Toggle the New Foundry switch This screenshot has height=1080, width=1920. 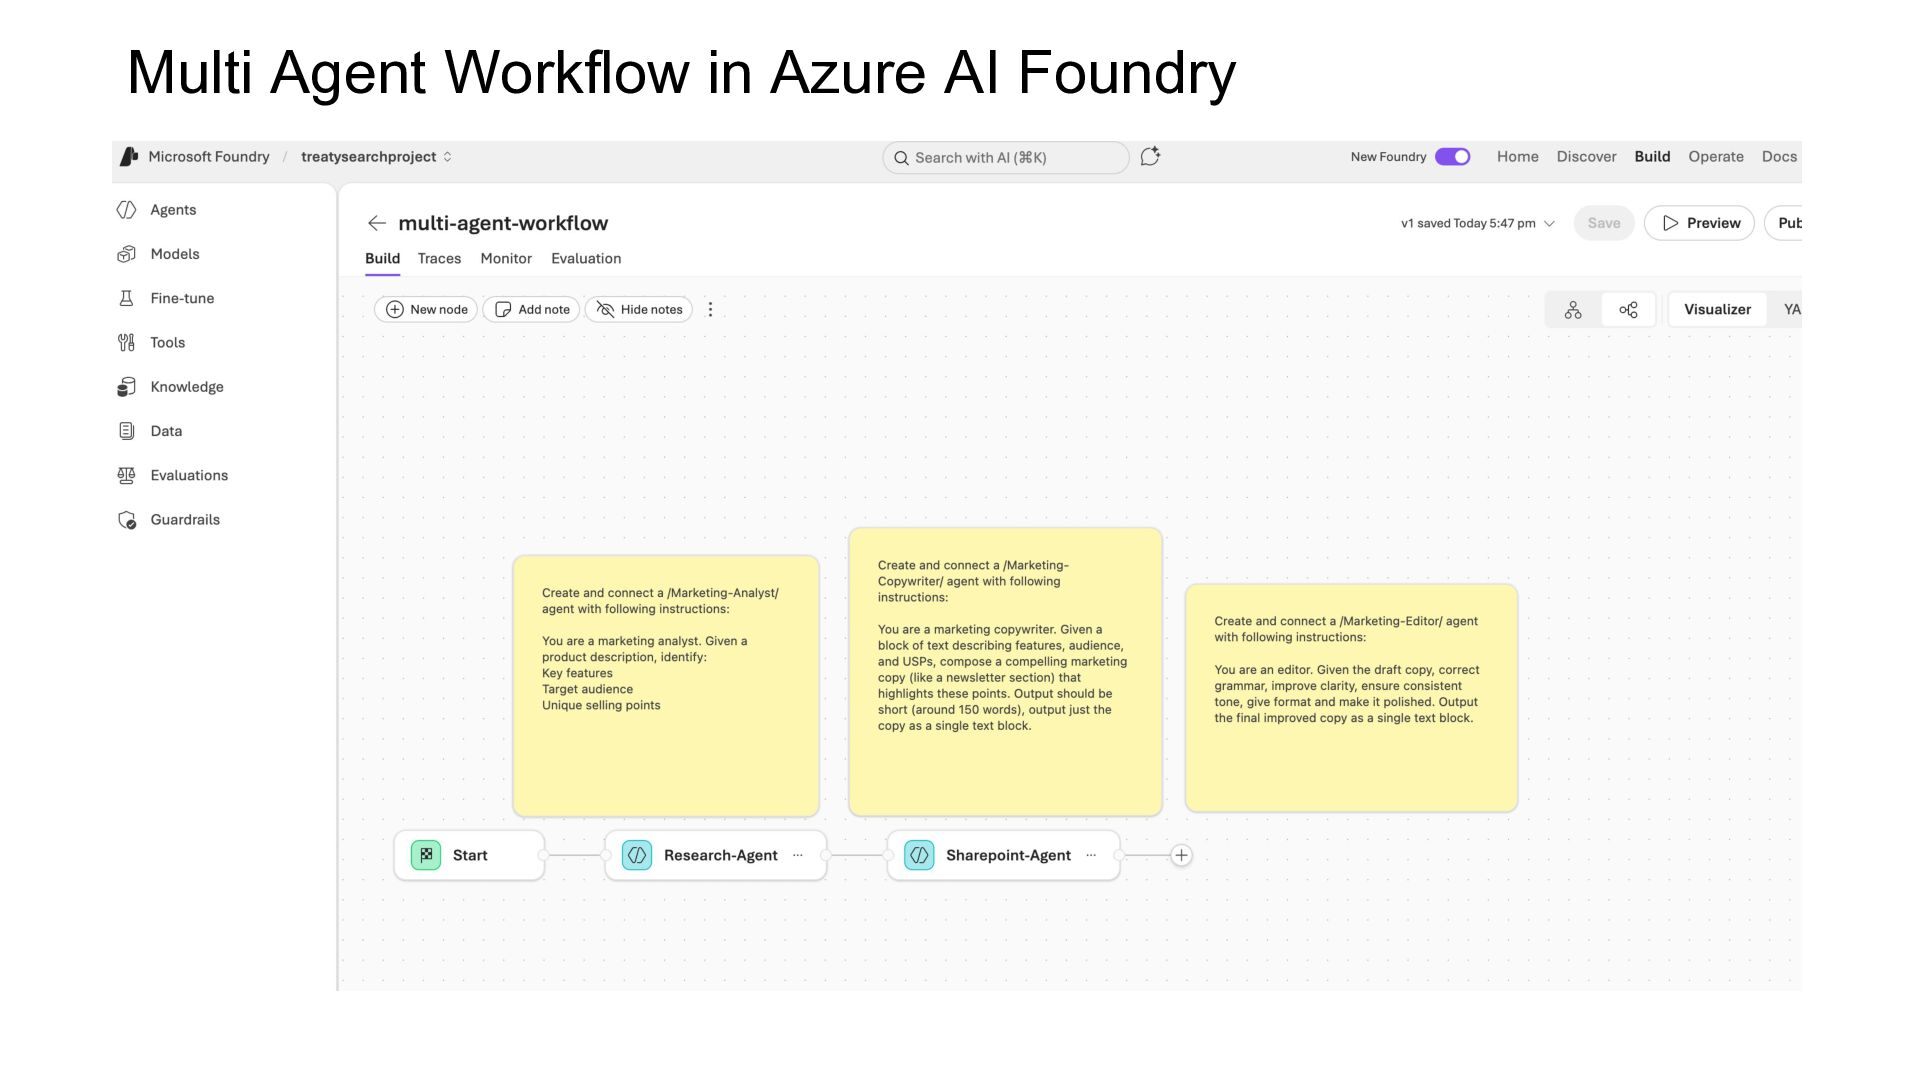point(1452,157)
